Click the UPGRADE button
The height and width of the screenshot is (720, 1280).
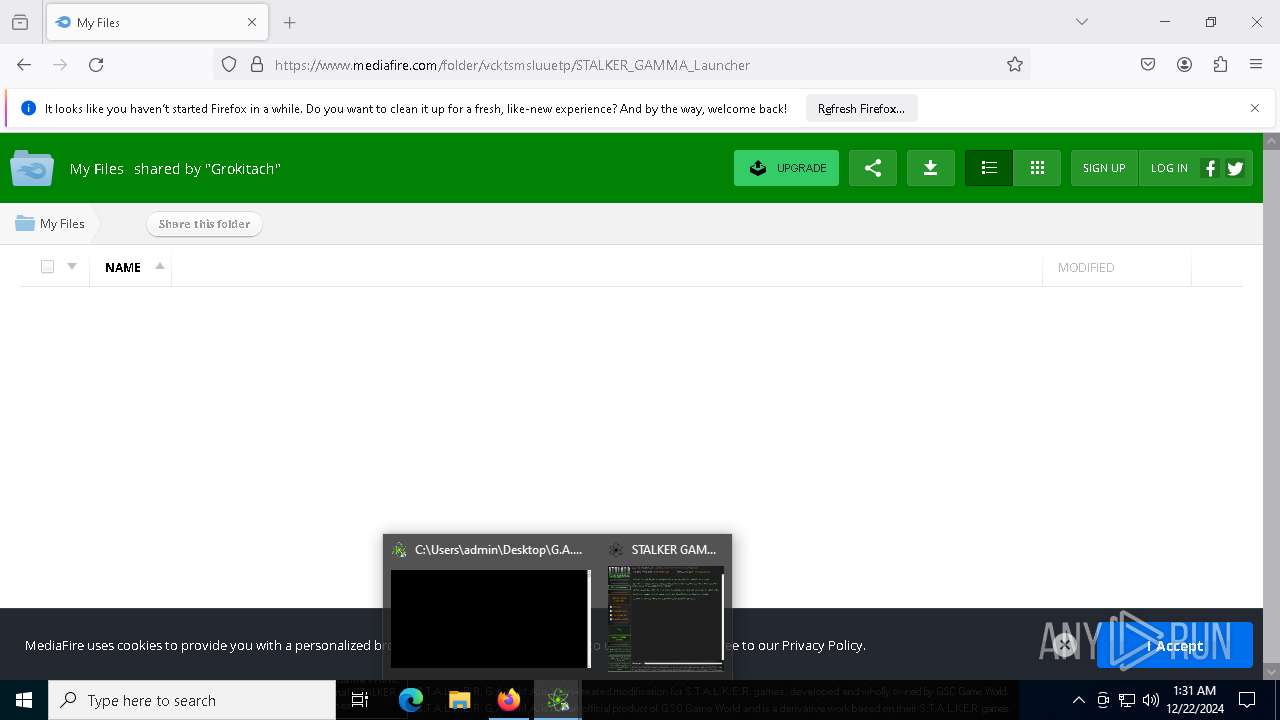coord(786,168)
